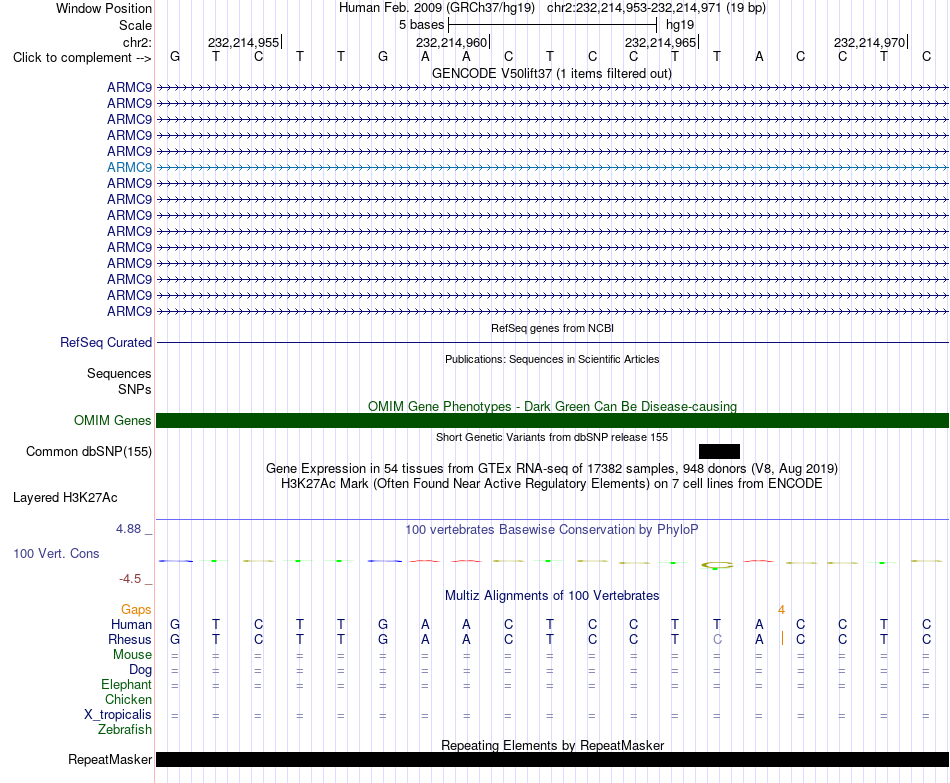Image resolution: width=950 pixels, height=783 pixels.
Task: Click the chr2:232,214,953-232,214,971 (19 bp) range
Action: point(656,8)
